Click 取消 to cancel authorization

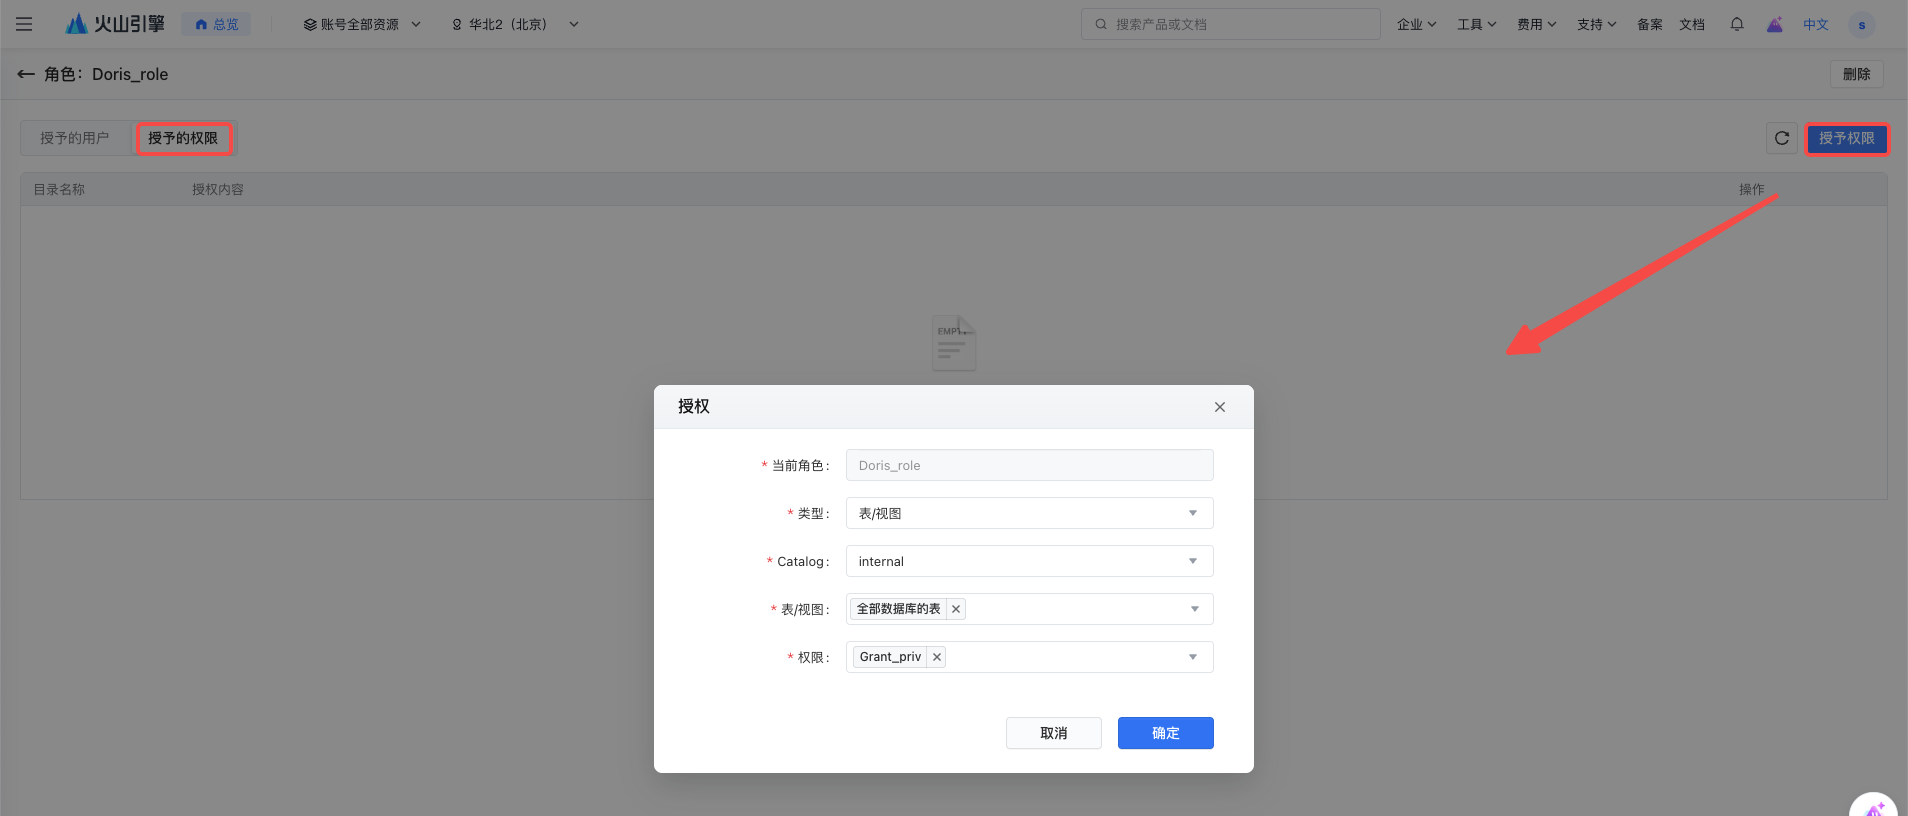(1054, 733)
